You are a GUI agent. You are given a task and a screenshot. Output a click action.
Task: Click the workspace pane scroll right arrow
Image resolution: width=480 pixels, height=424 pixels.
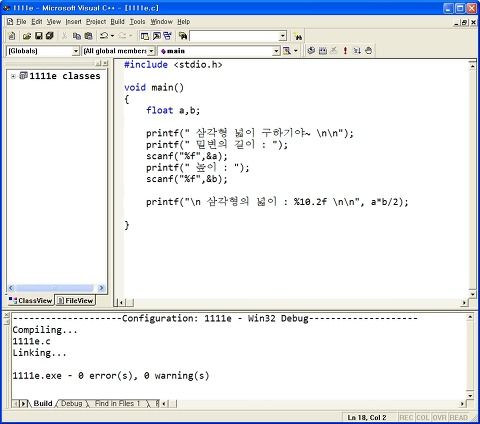click(101, 288)
